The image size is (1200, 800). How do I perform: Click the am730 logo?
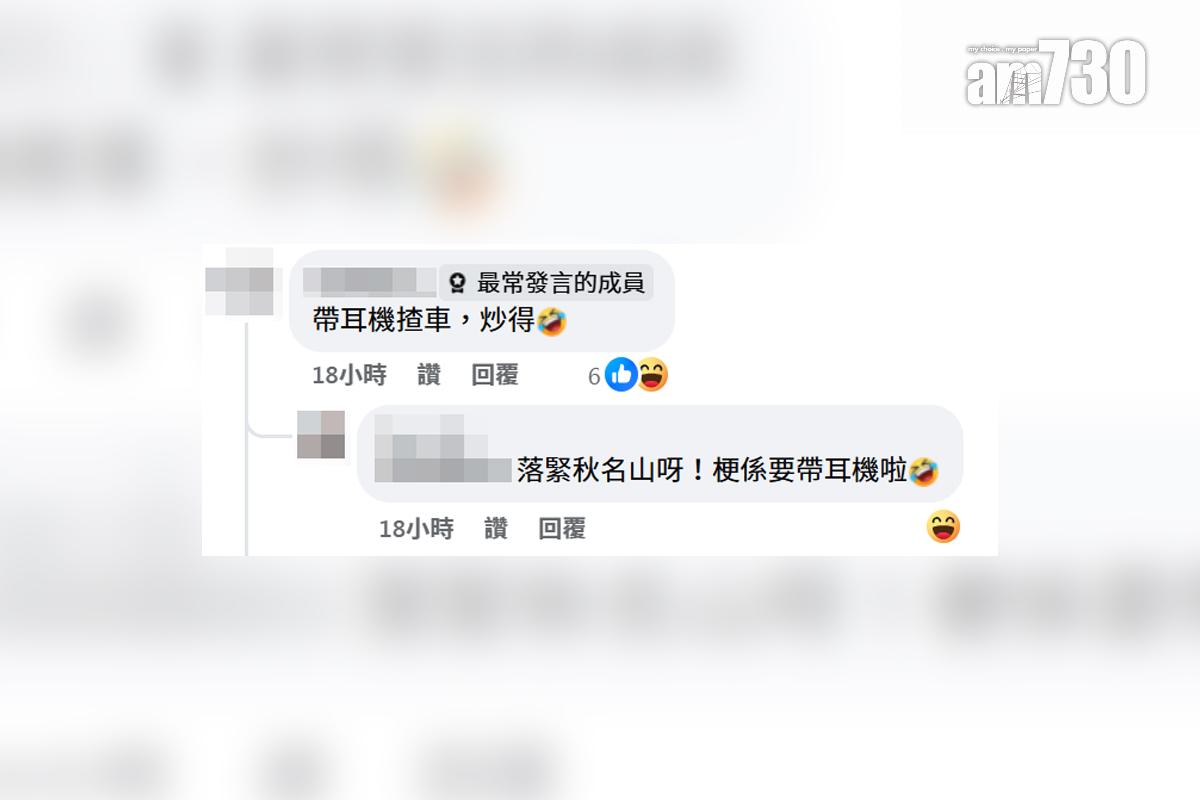tap(1055, 71)
